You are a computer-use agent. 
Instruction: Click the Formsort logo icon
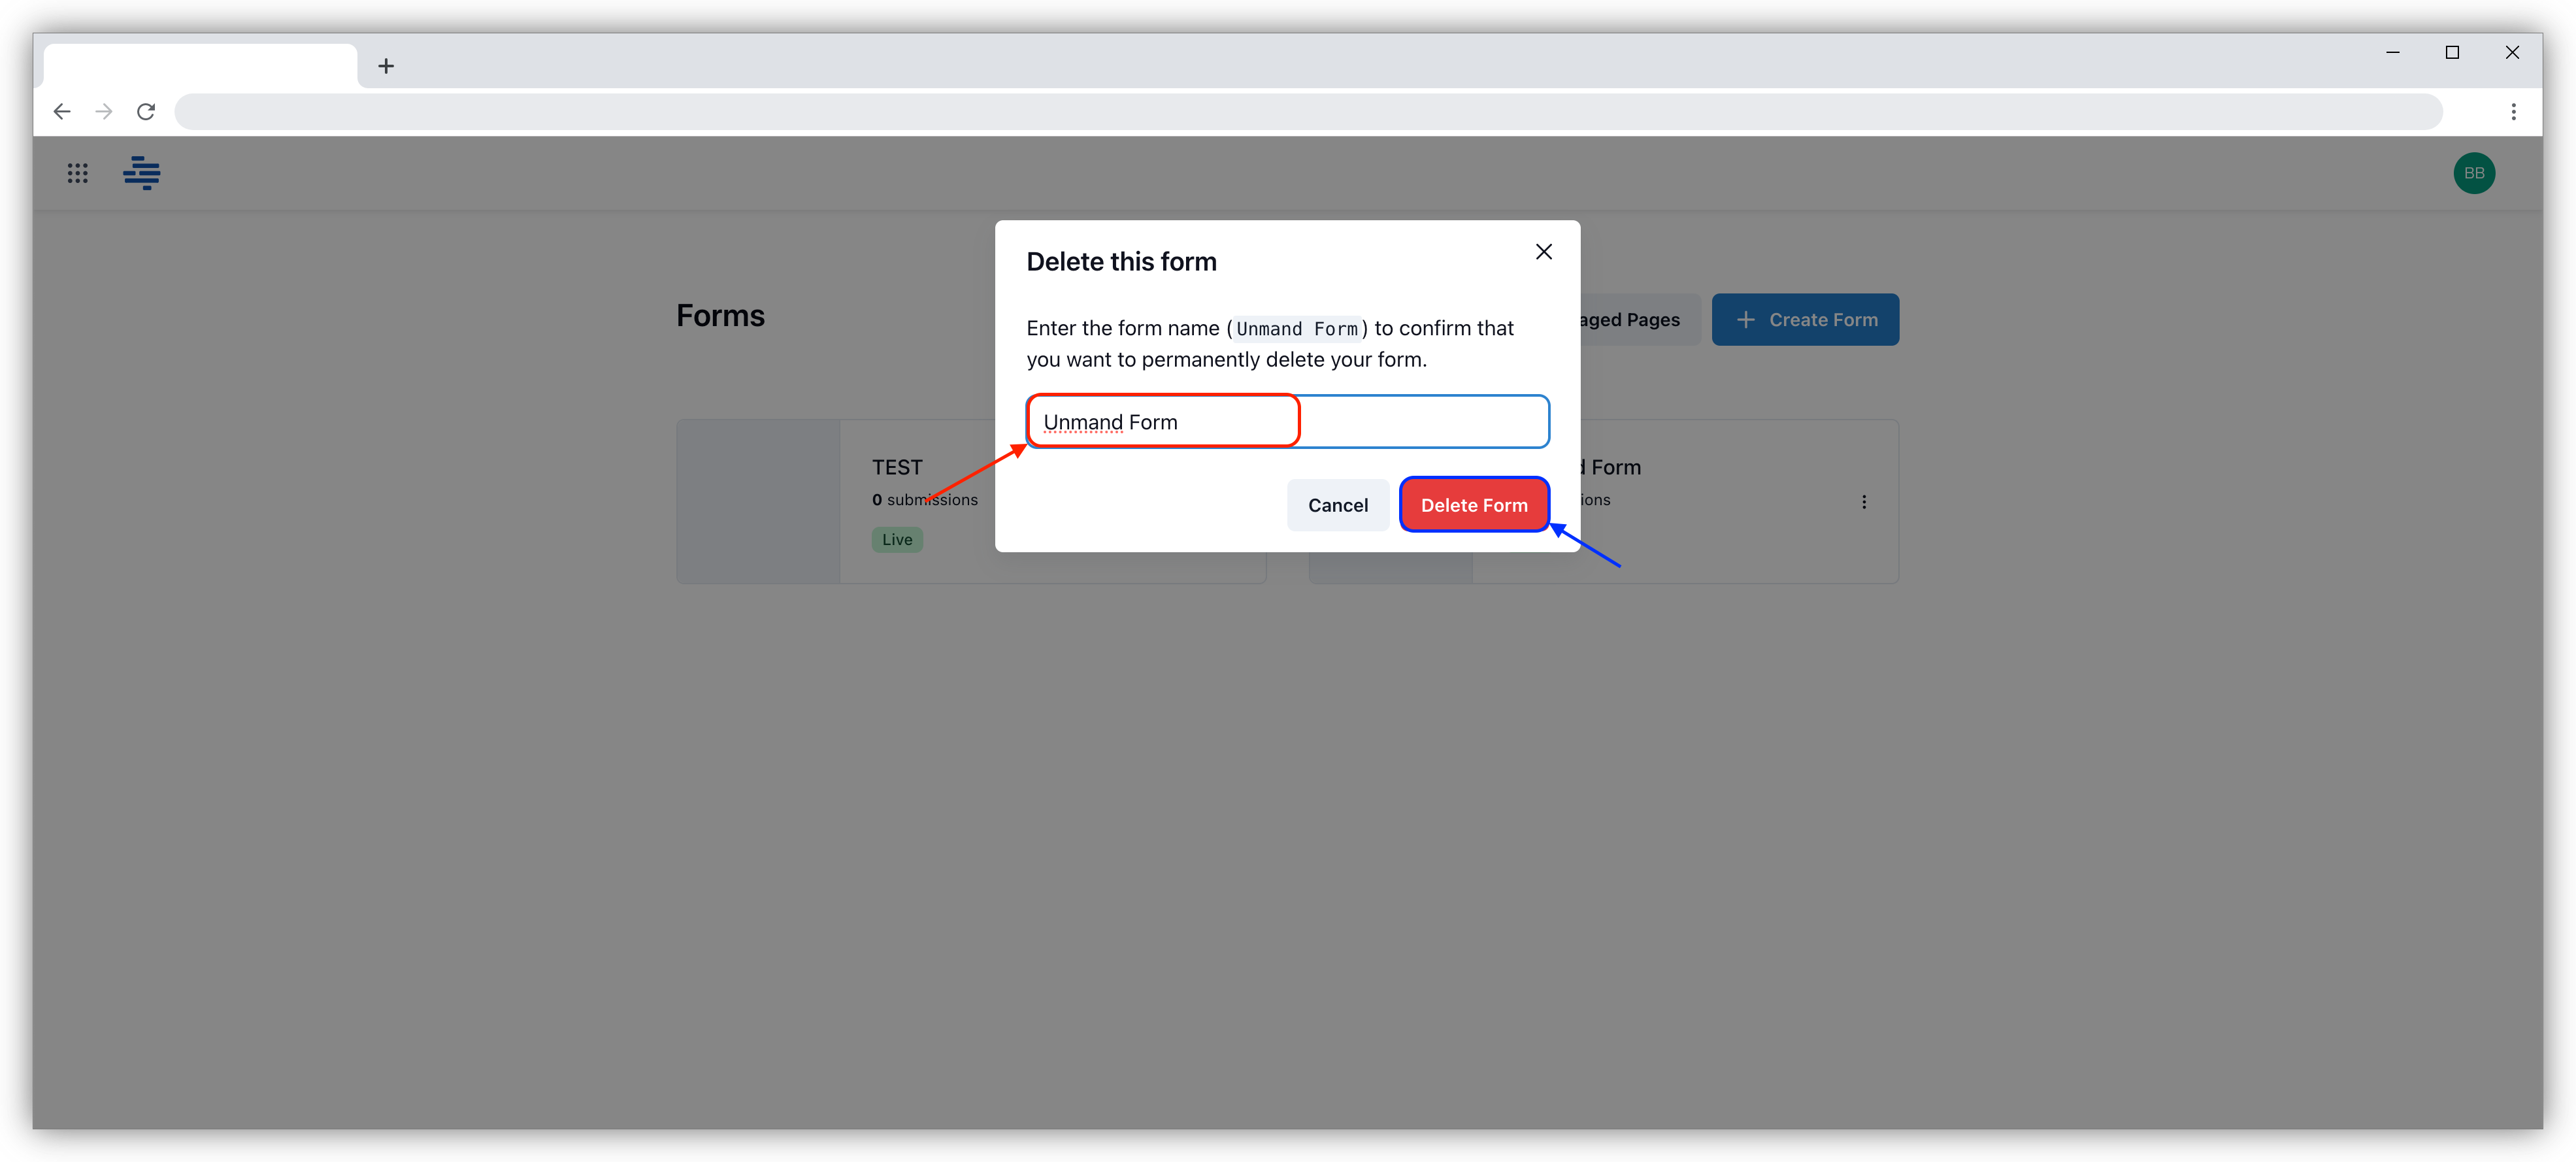[141, 173]
